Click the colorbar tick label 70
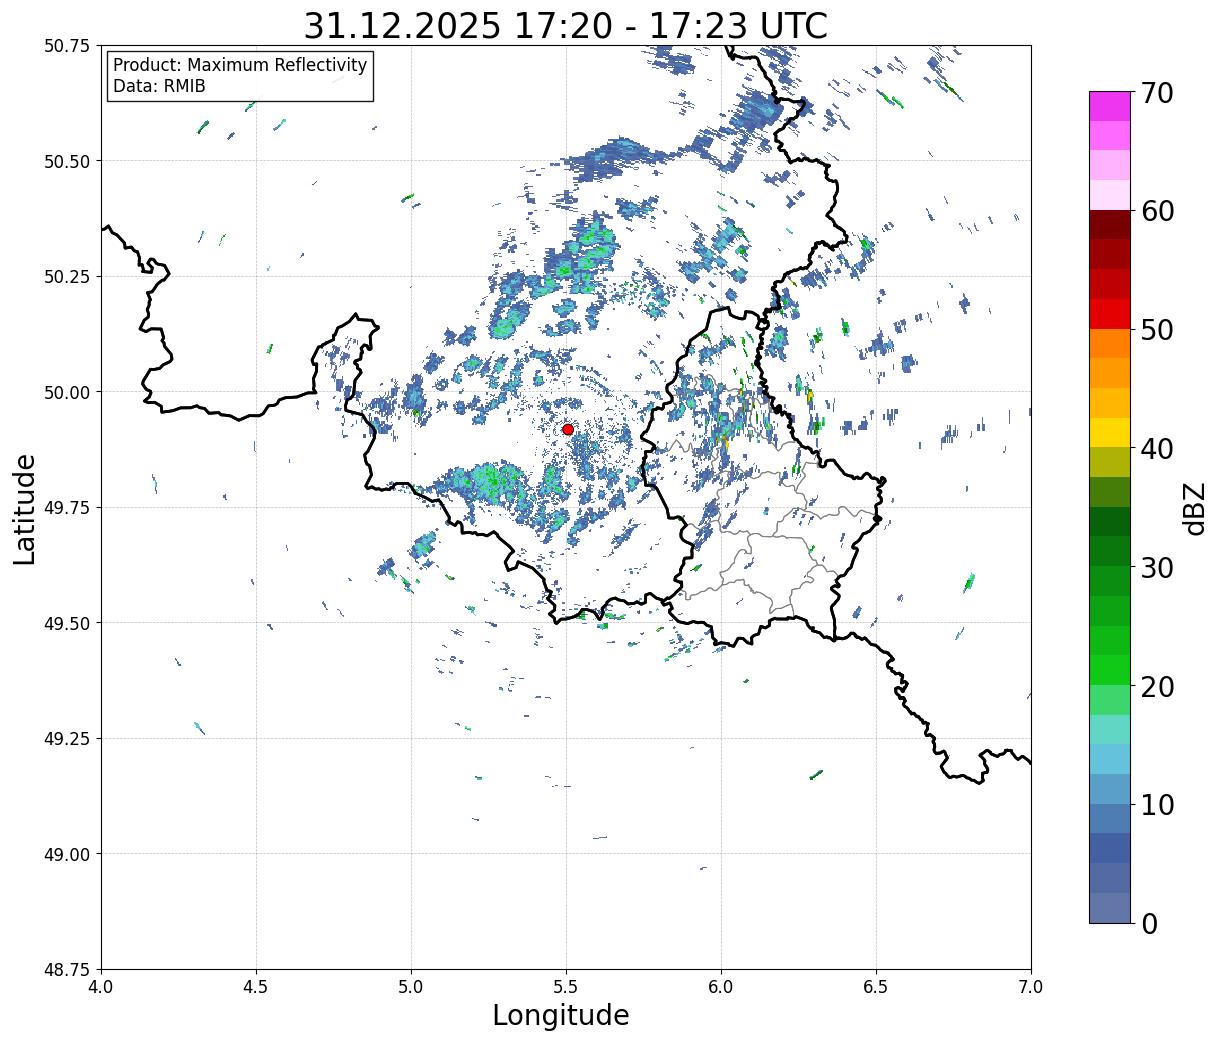Screen dimensions: 1219x1040 [x=1157, y=93]
